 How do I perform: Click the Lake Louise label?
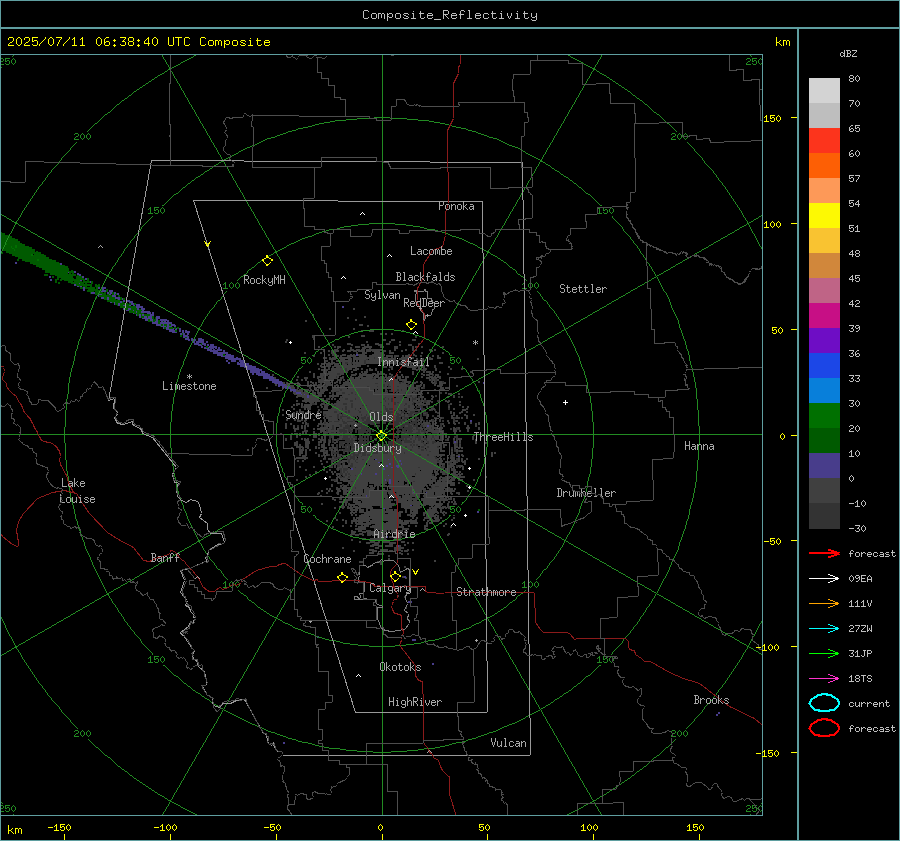(77, 491)
